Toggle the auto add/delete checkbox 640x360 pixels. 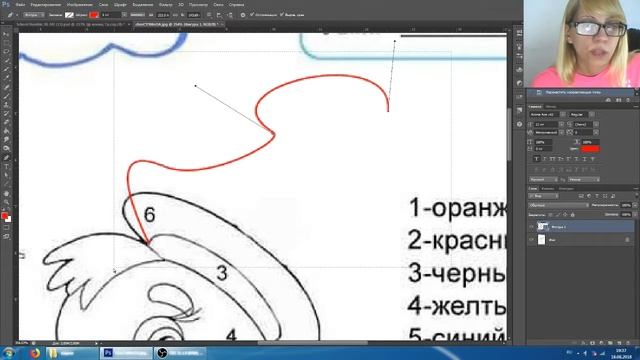252,15
